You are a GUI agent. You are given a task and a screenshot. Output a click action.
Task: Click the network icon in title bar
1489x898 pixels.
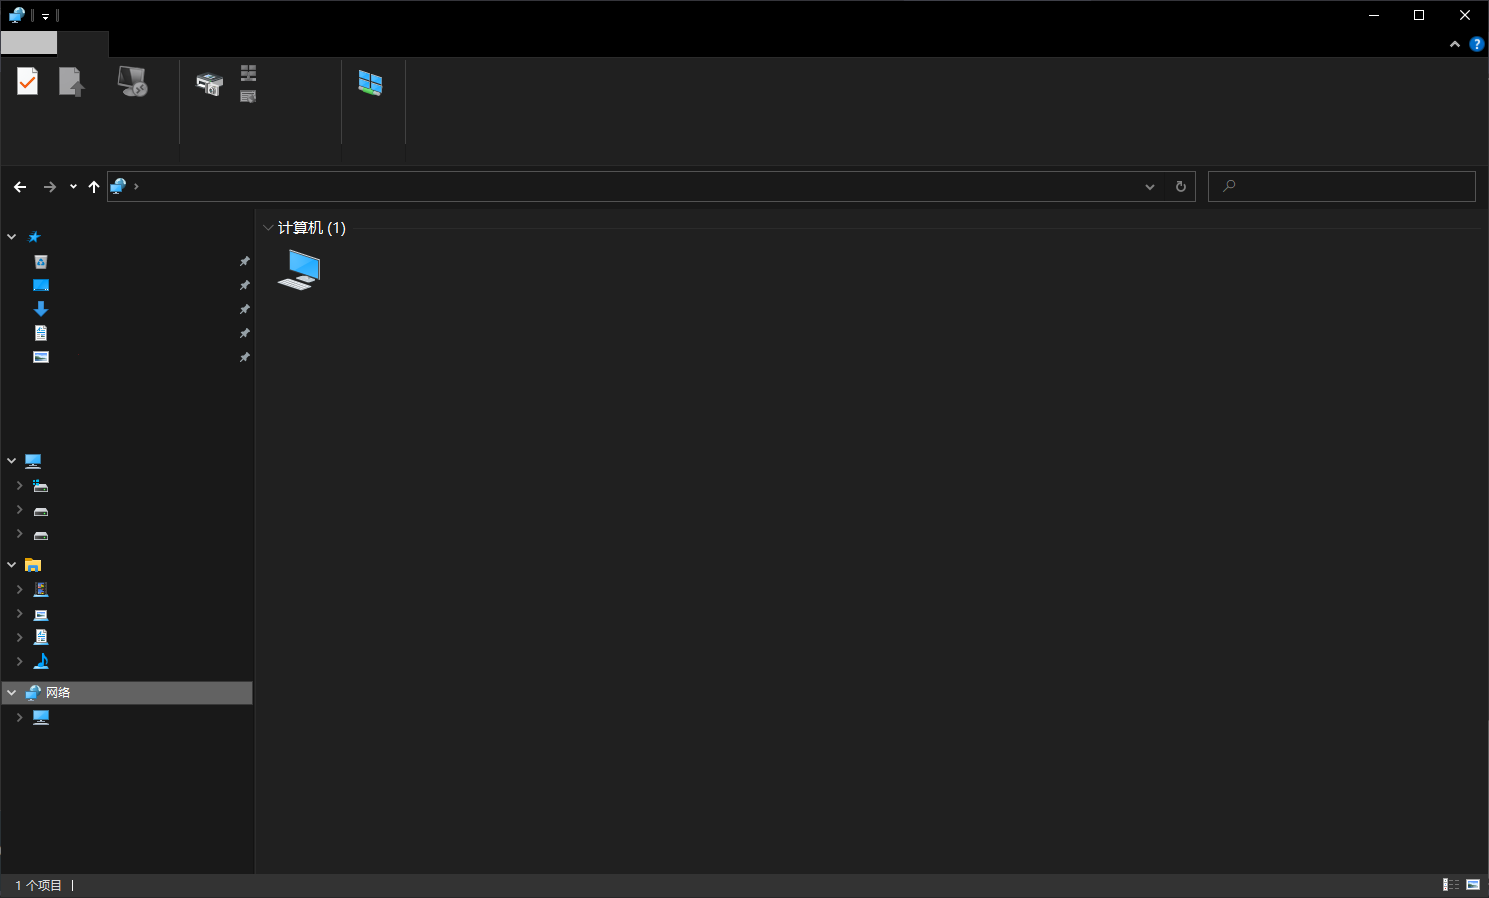(x=17, y=15)
